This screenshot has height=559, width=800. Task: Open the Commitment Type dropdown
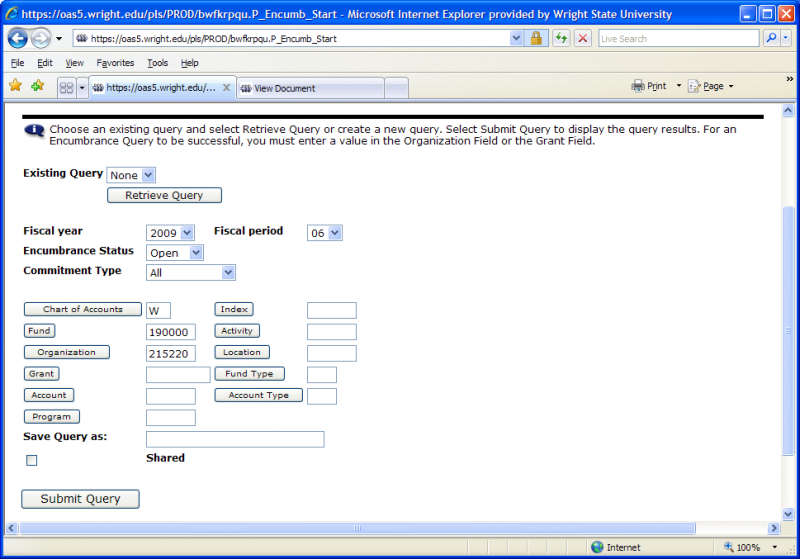[190, 272]
